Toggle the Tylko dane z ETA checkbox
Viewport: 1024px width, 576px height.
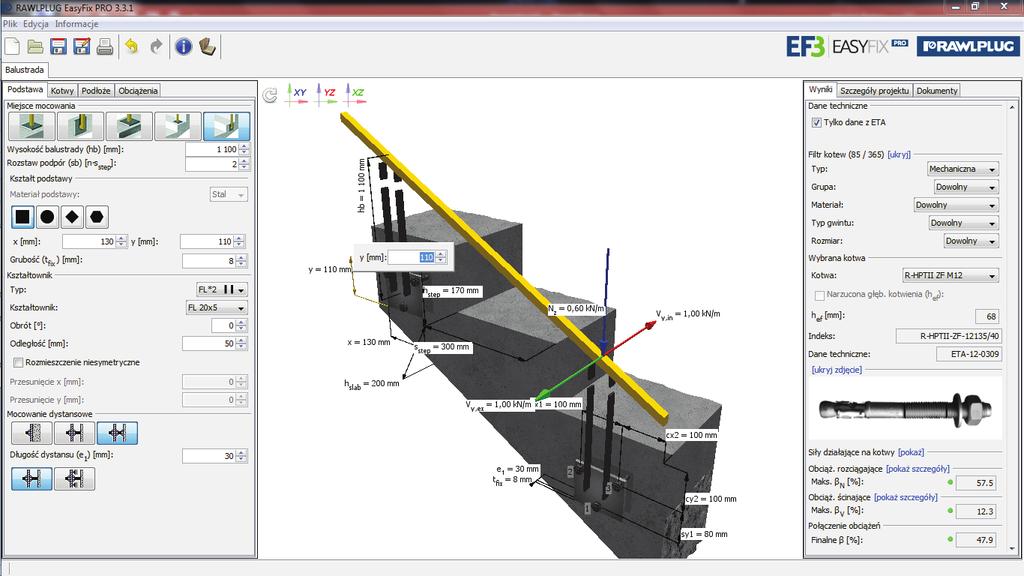pyautogui.click(x=816, y=122)
